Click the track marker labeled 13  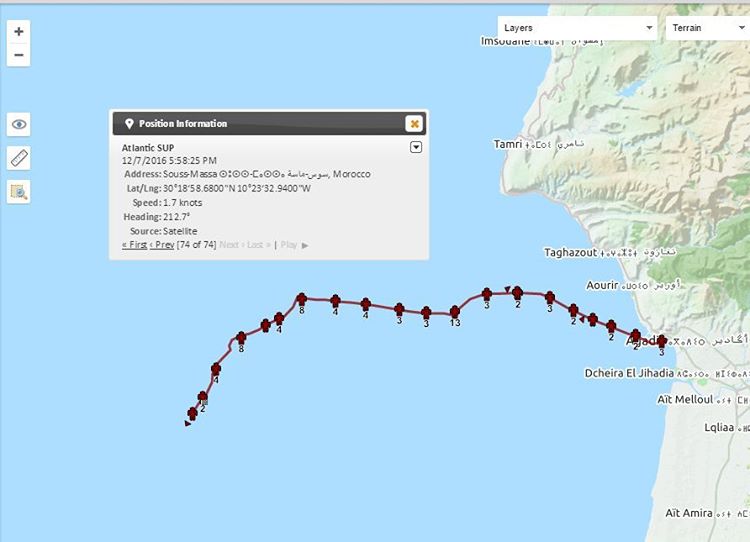455,313
